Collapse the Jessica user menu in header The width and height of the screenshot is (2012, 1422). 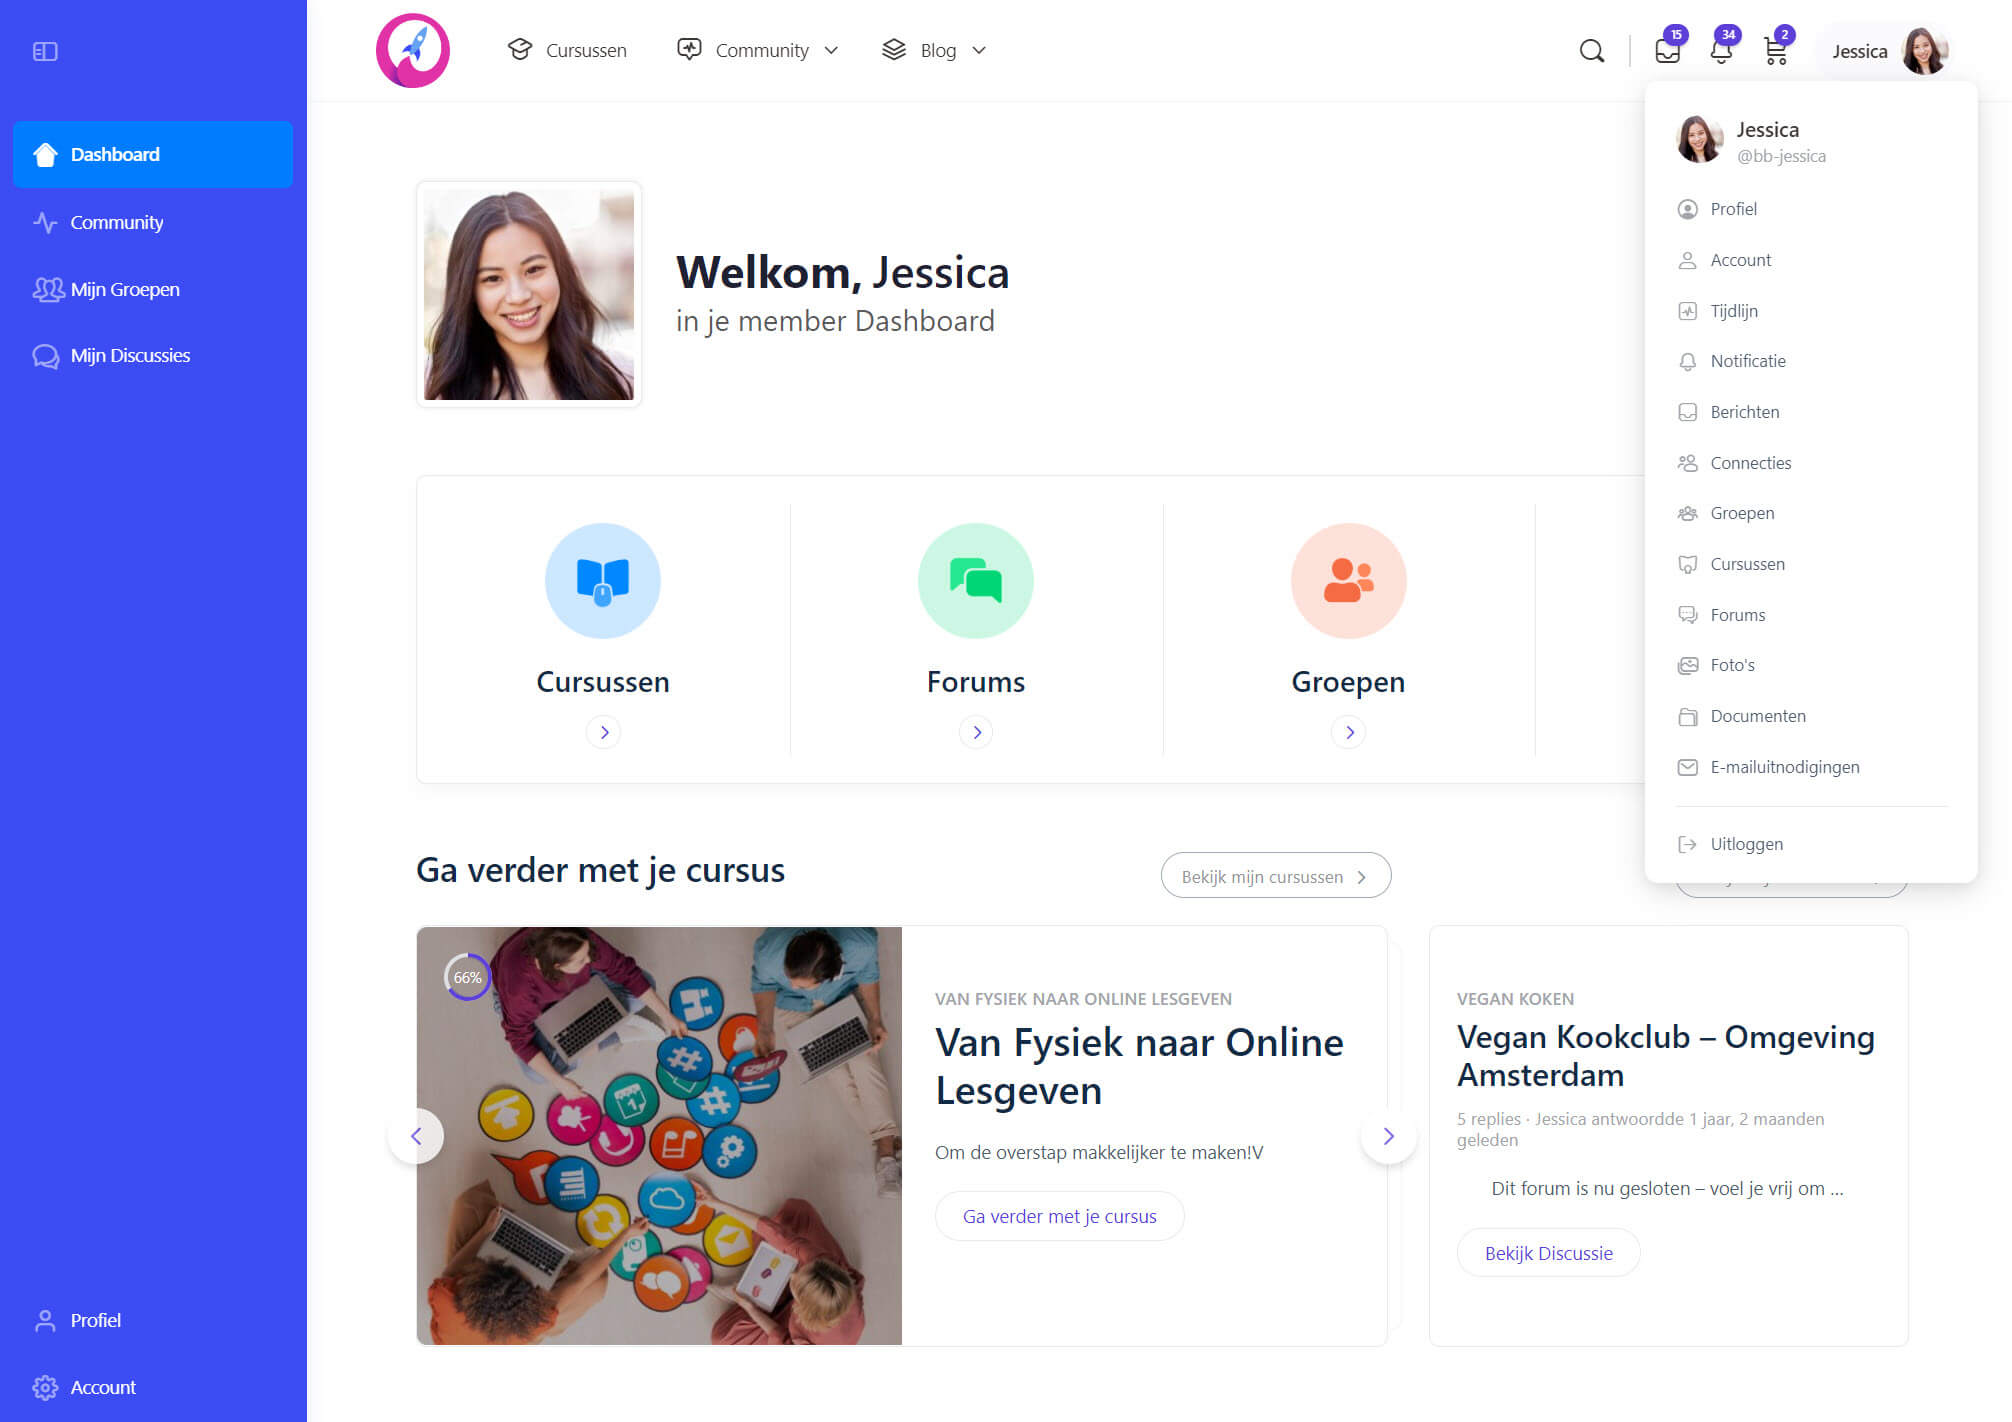[1889, 51]
